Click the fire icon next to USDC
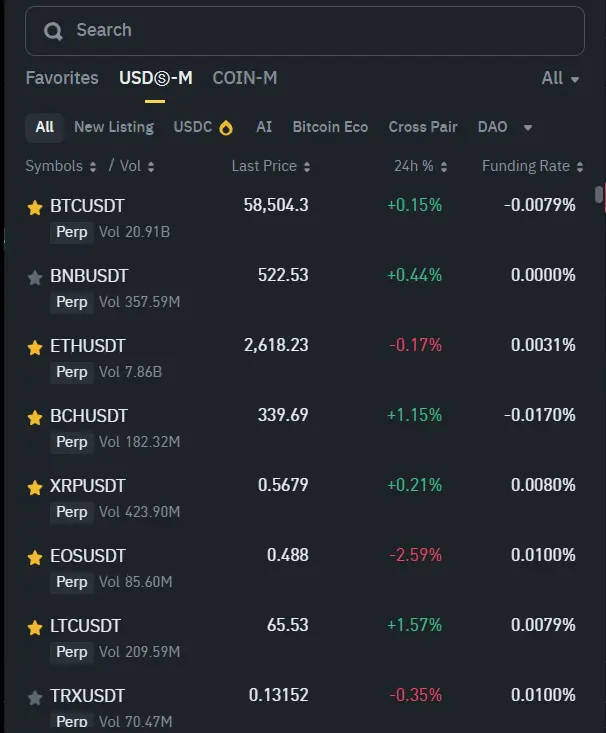The image size is (606, 733). 226,127
